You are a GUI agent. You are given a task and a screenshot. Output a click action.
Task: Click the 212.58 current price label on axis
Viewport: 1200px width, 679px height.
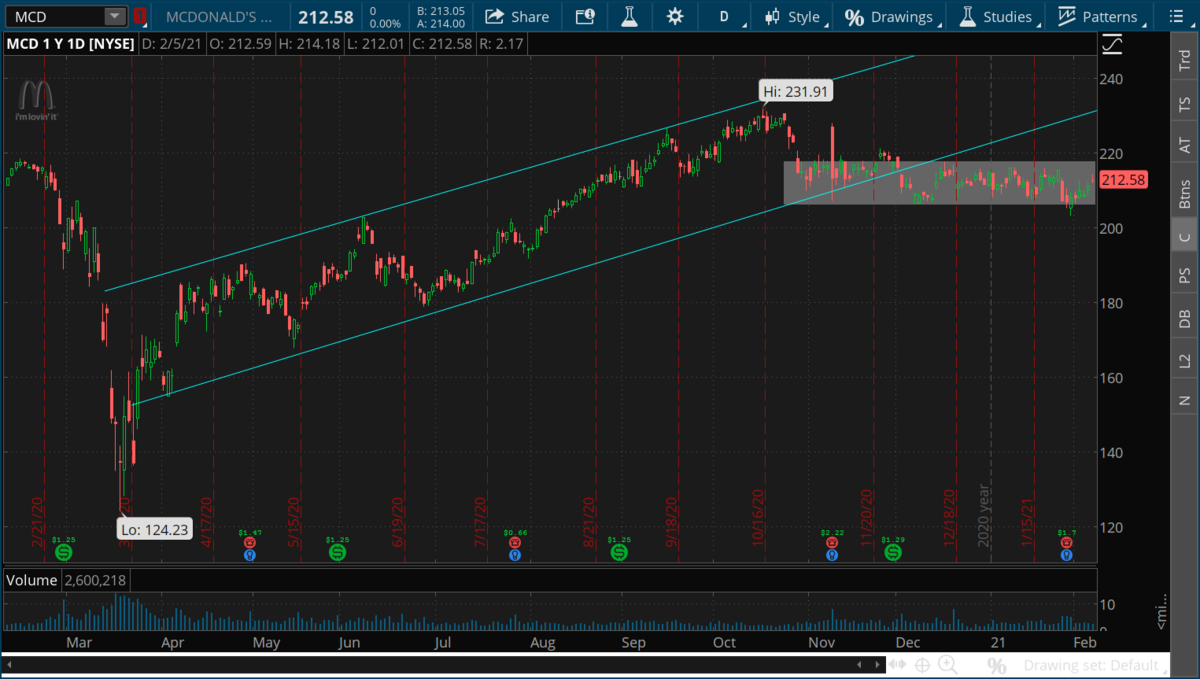tap(1123, 181)
